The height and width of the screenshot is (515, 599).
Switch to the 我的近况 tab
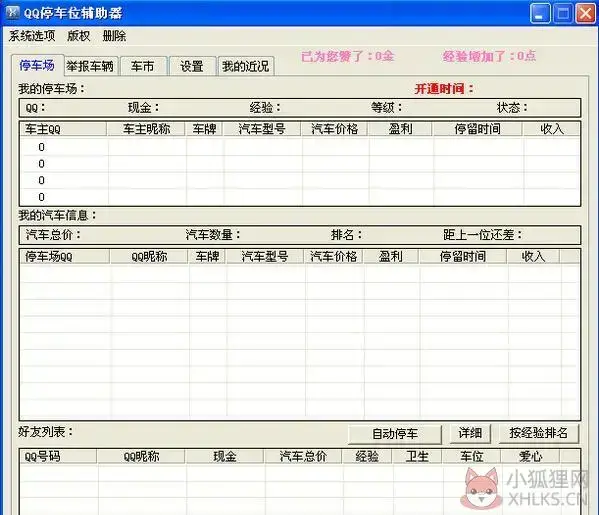point(246,66)
